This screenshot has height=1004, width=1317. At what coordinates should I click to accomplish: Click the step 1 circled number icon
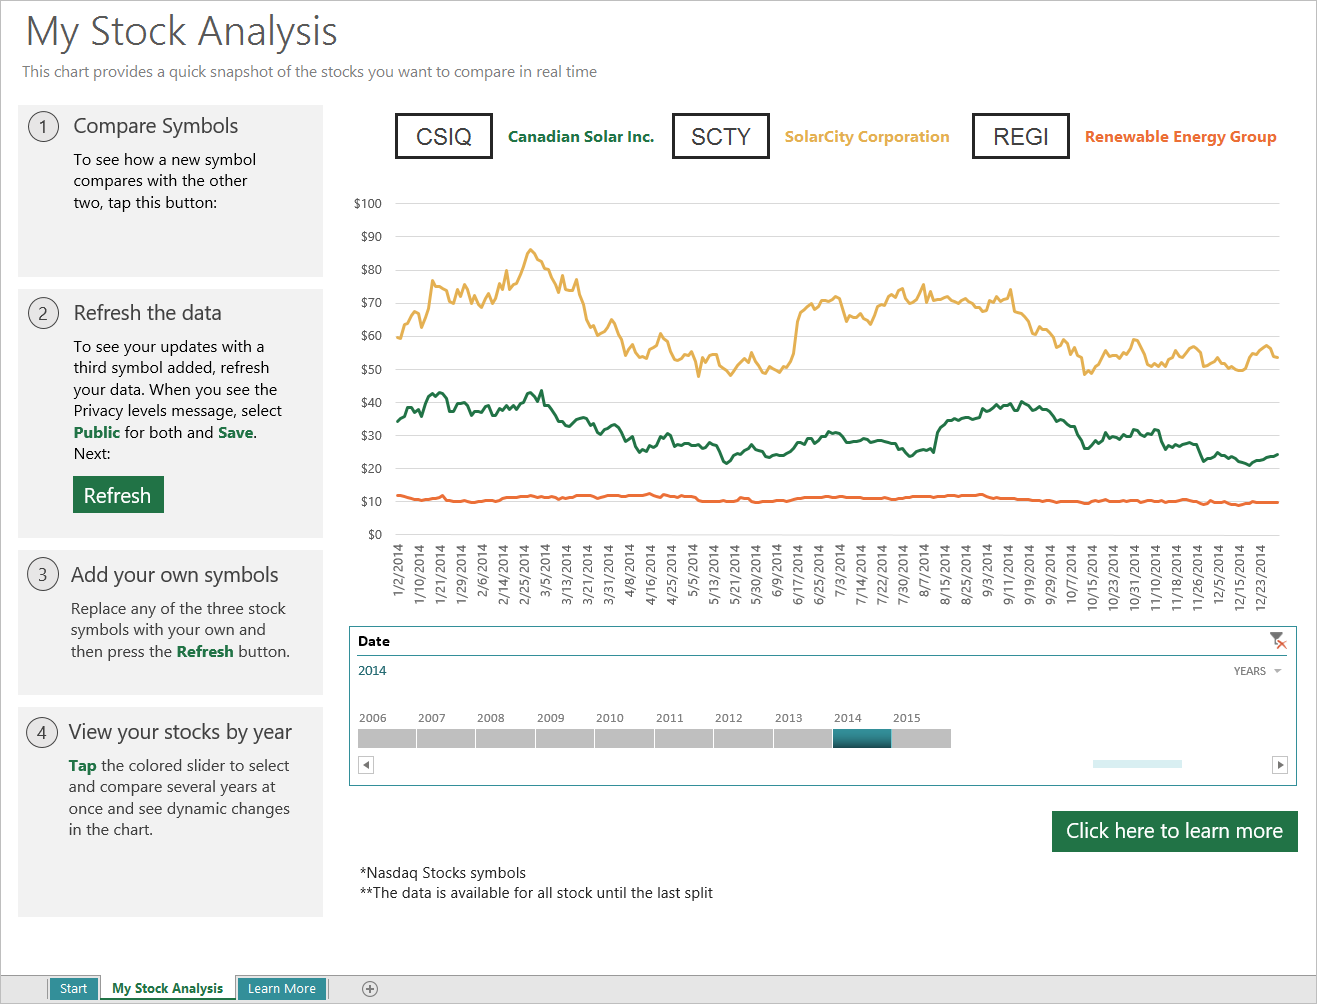pos(43,127)
